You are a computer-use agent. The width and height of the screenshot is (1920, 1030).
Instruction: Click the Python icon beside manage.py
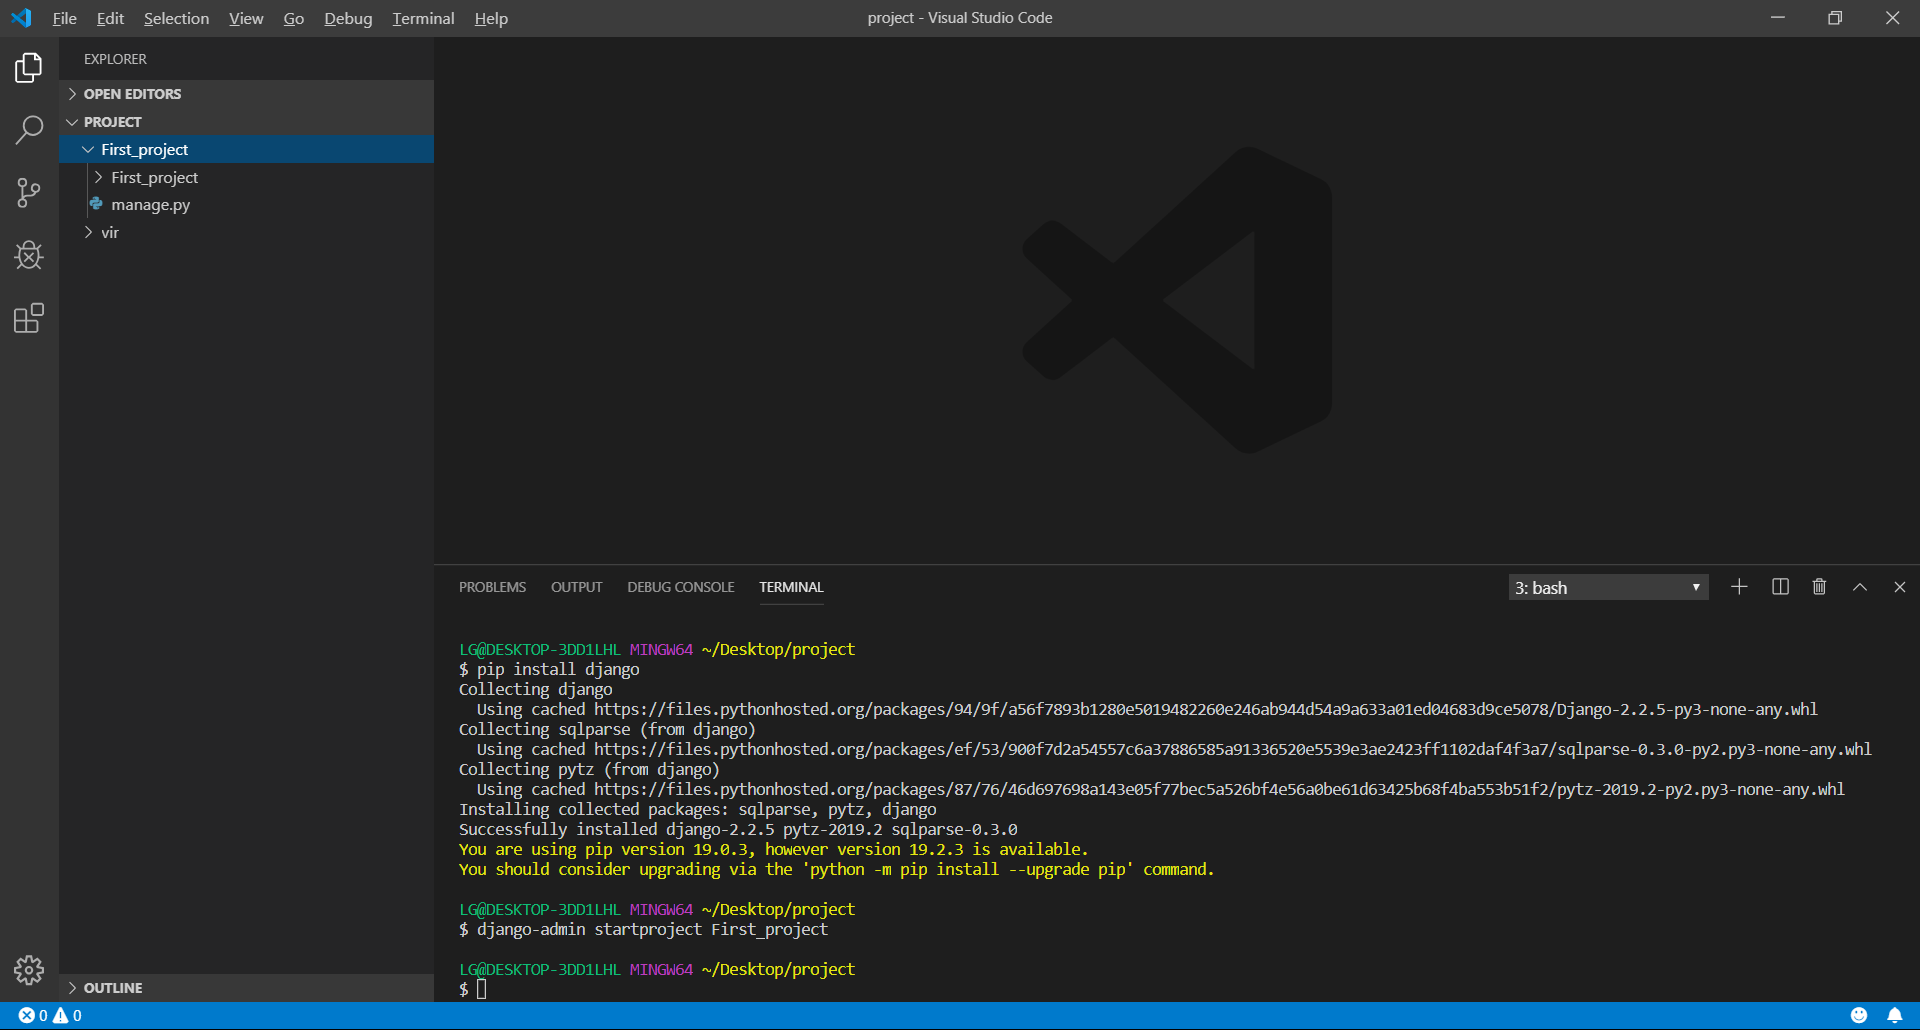click(96, 204)
